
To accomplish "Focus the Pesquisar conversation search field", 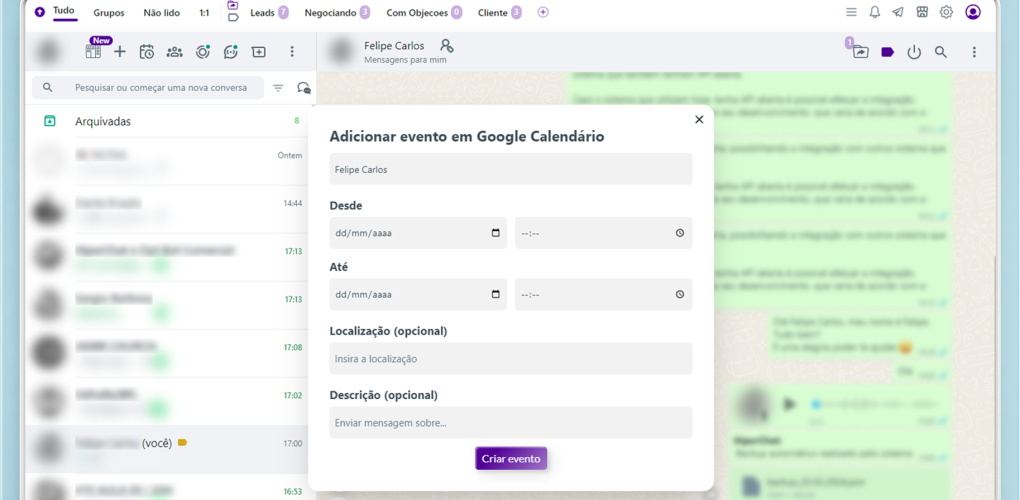I will [148, 88].
